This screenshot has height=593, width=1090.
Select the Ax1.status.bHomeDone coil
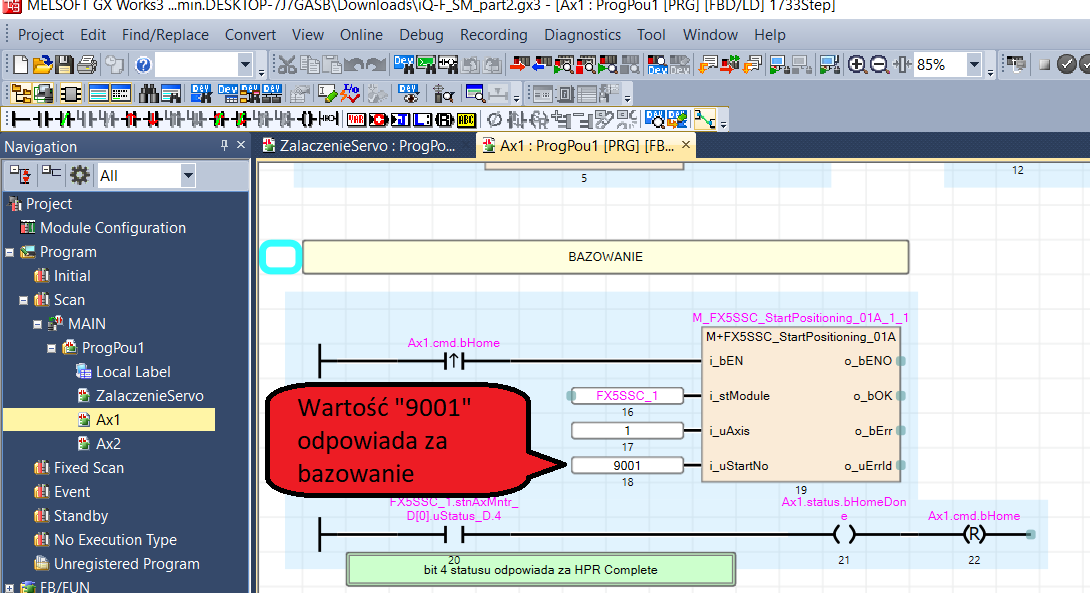click(844, 535)
